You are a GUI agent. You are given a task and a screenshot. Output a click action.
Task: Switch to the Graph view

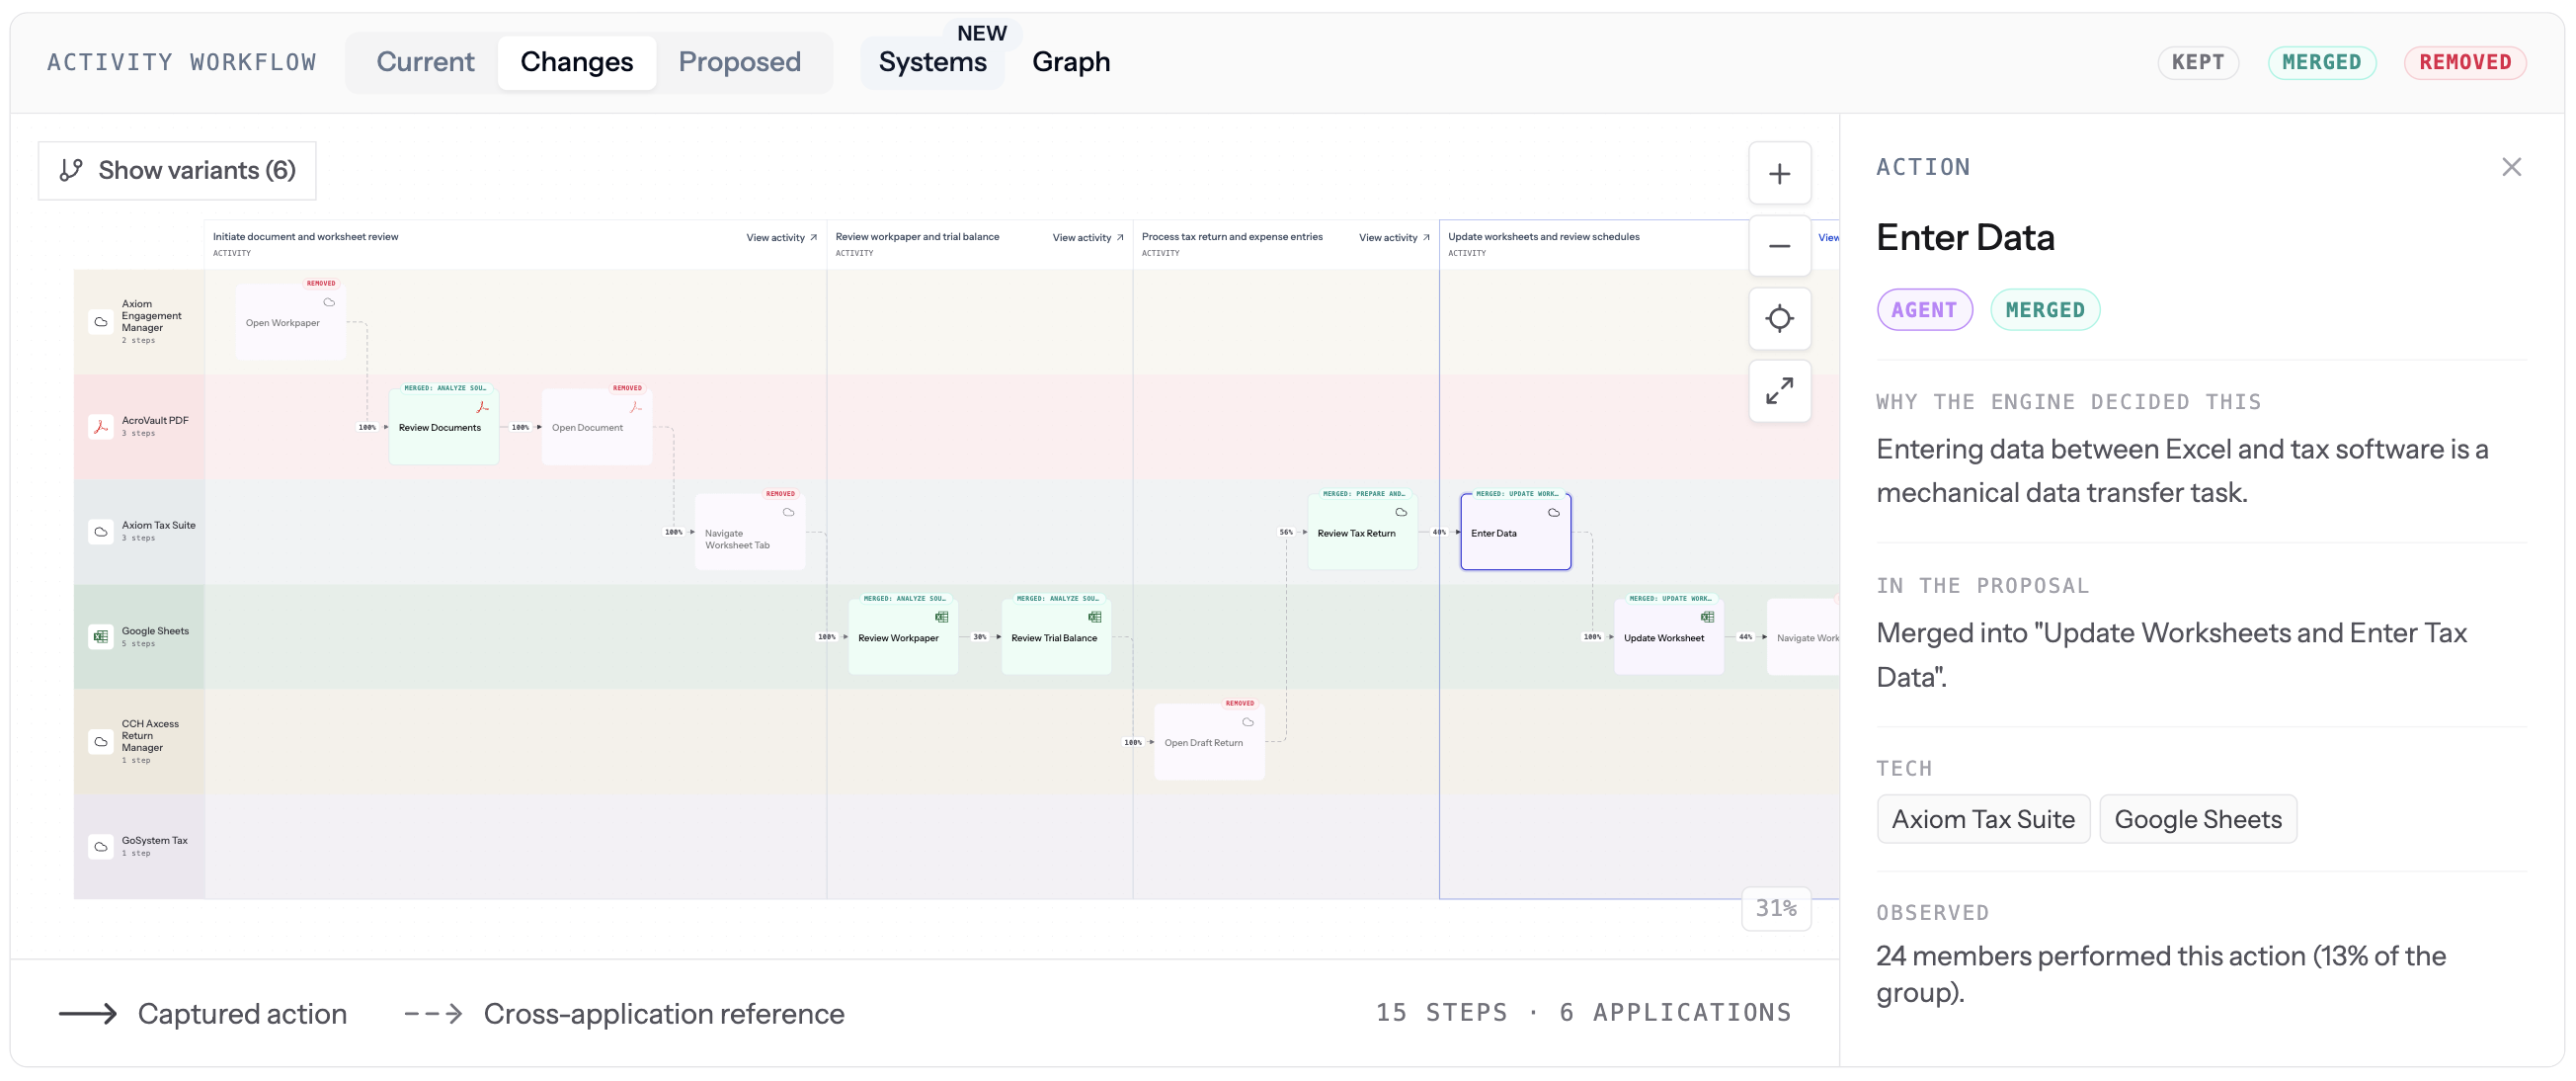(1071, 62)
